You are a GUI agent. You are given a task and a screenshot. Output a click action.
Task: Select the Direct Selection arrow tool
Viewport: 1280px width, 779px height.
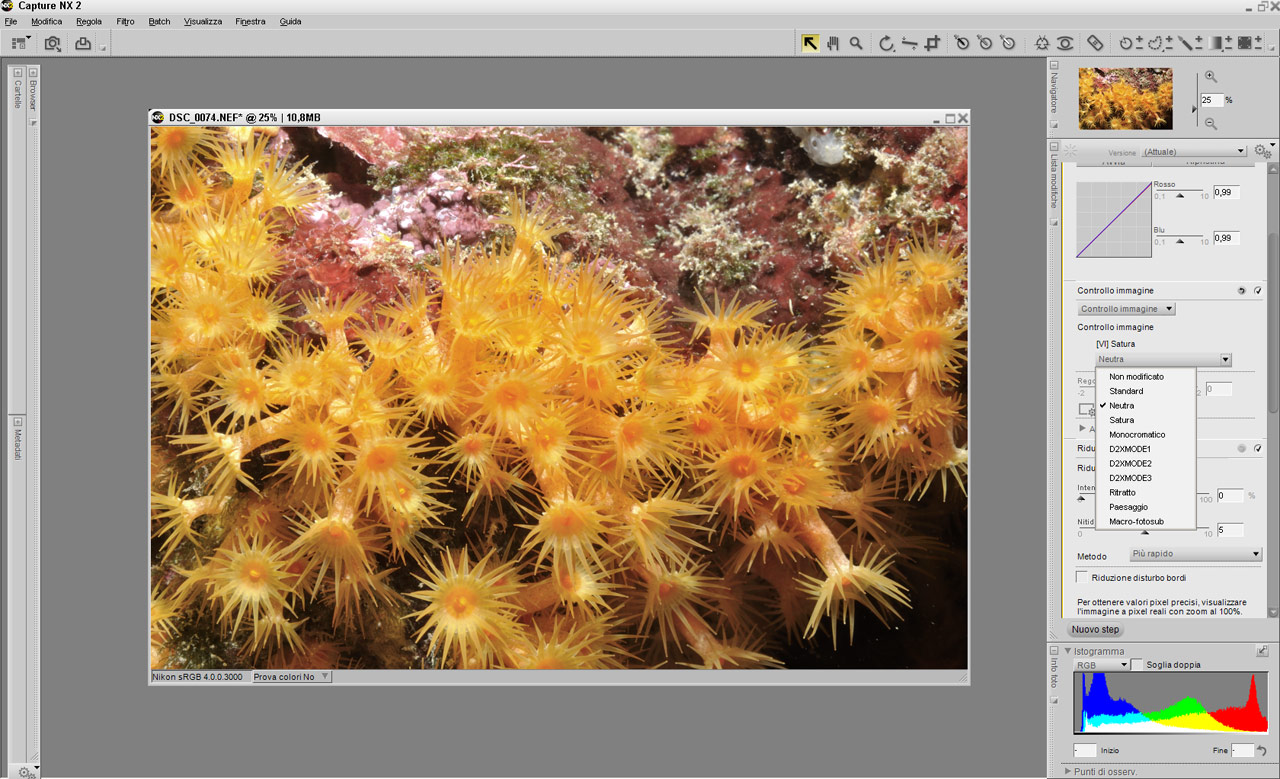[x=810, y=43]
